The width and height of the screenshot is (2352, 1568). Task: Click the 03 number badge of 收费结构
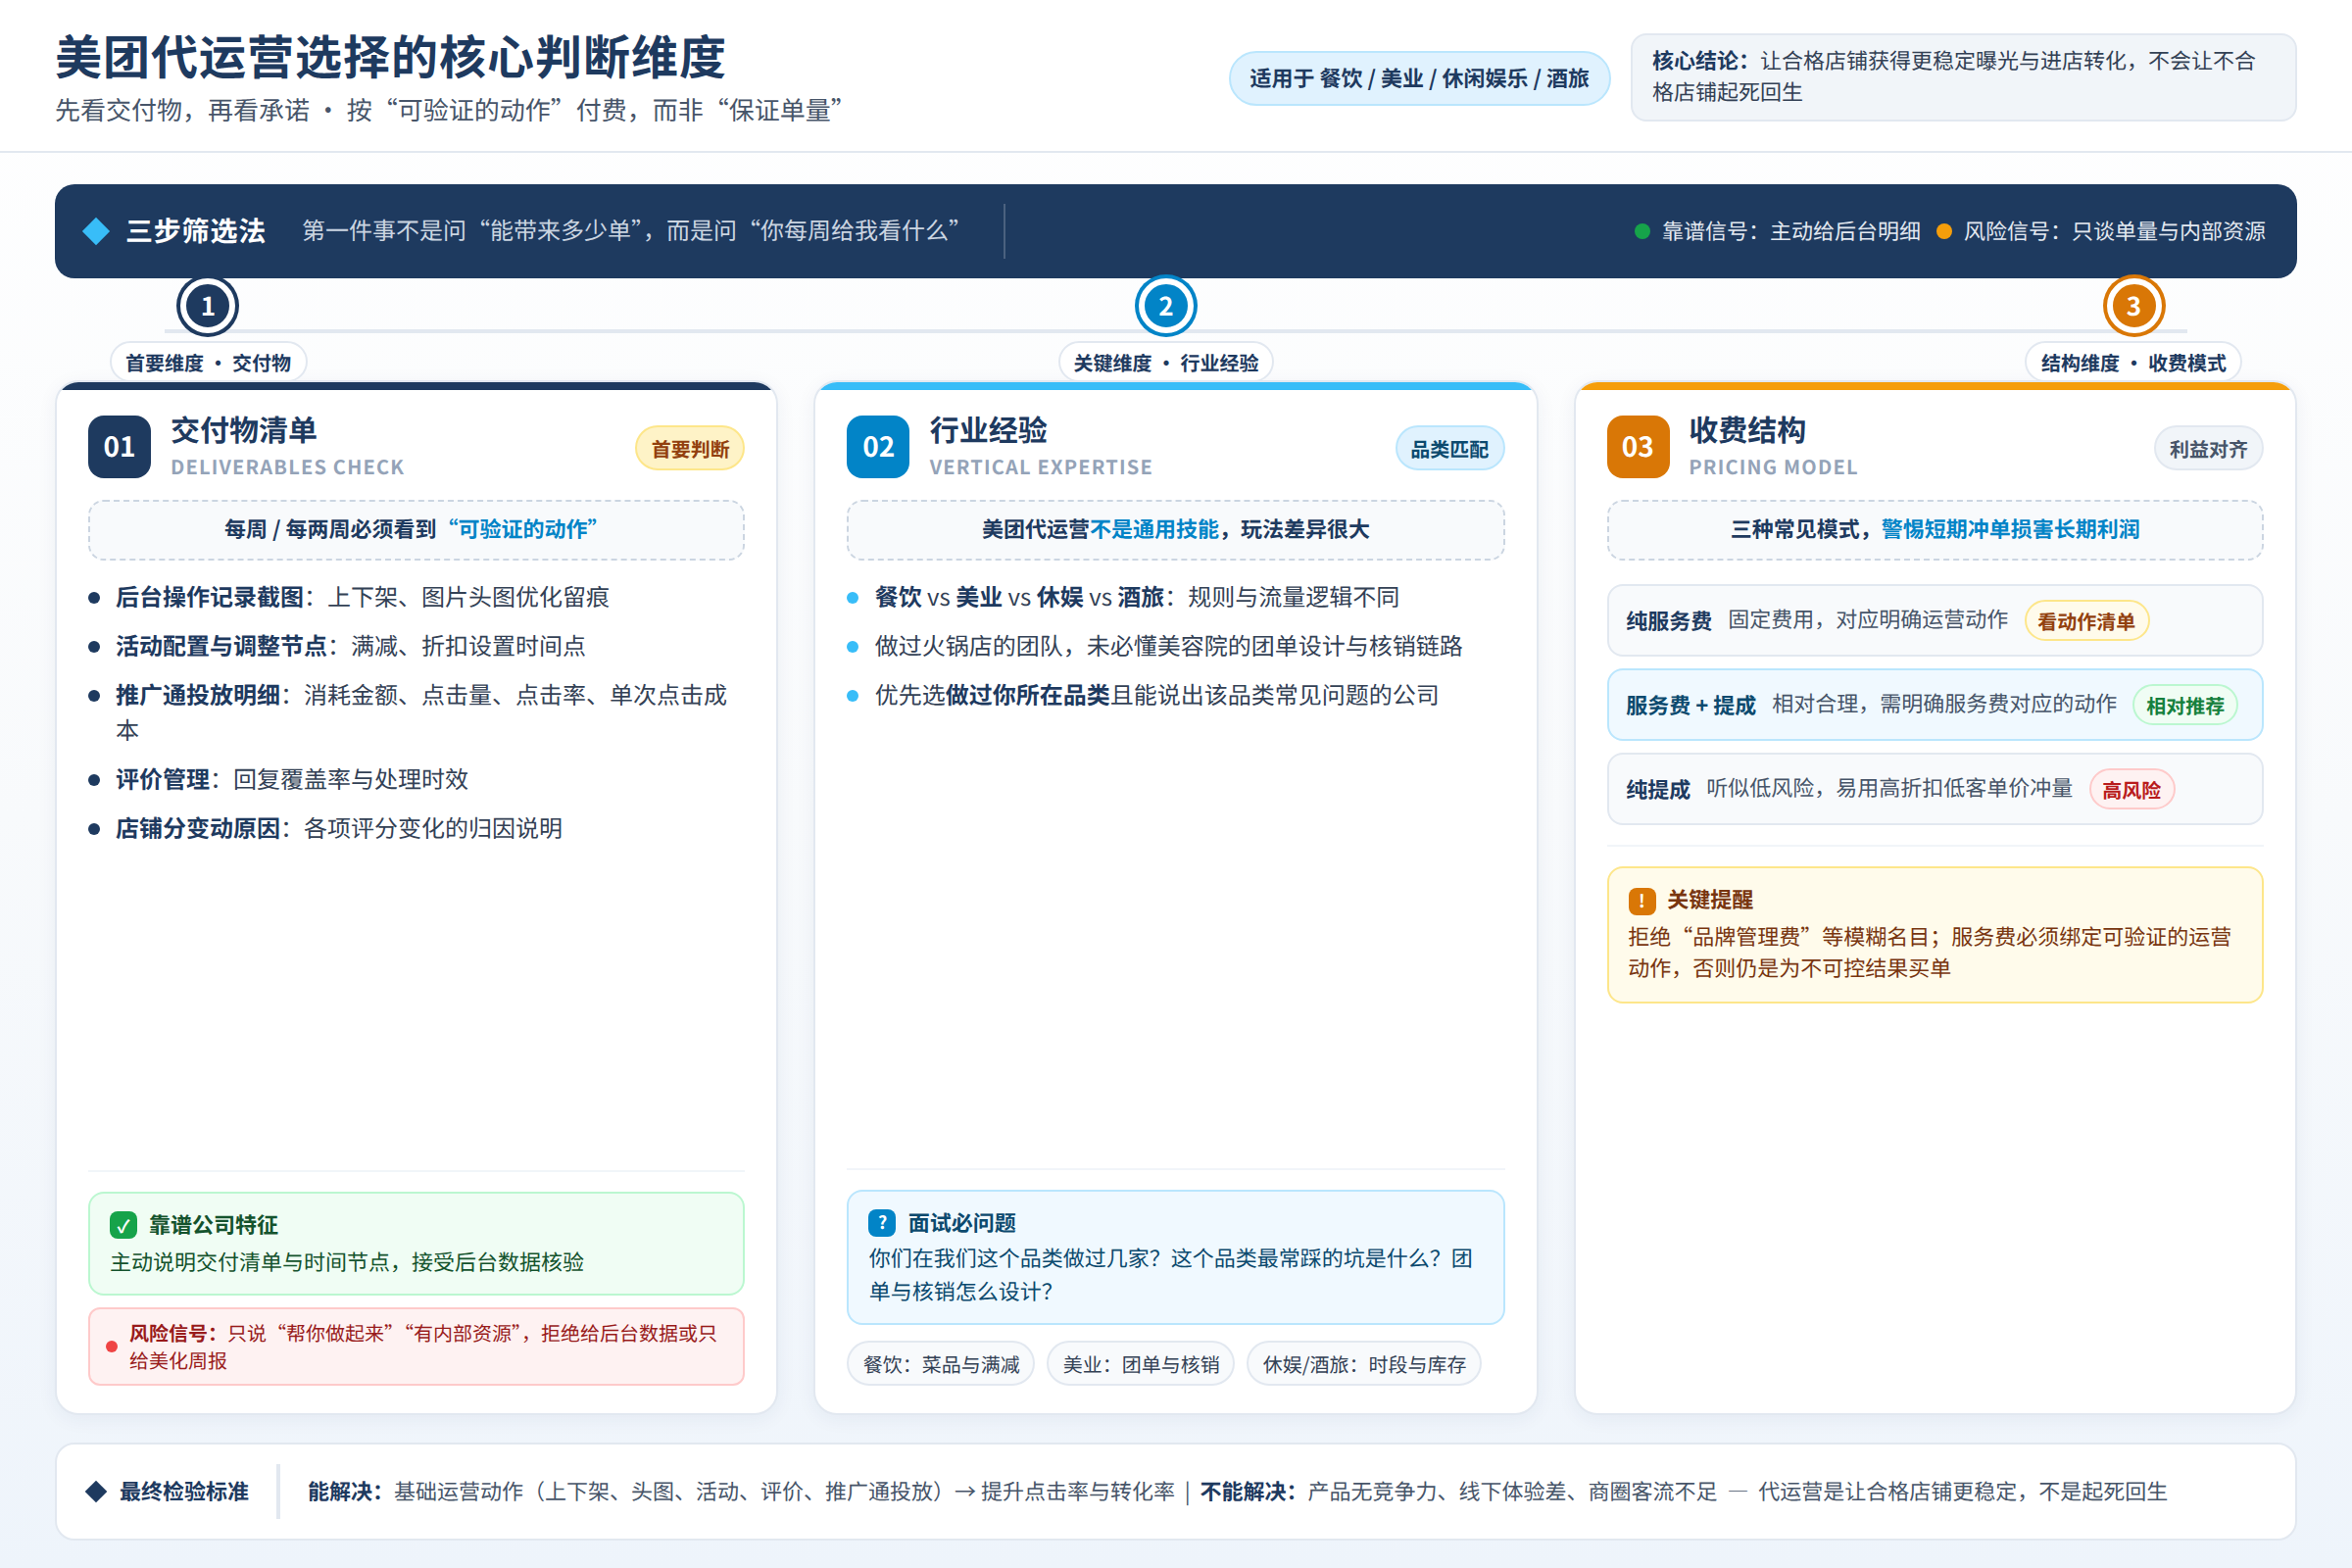pyautogui.click(x=1638, y=446)
